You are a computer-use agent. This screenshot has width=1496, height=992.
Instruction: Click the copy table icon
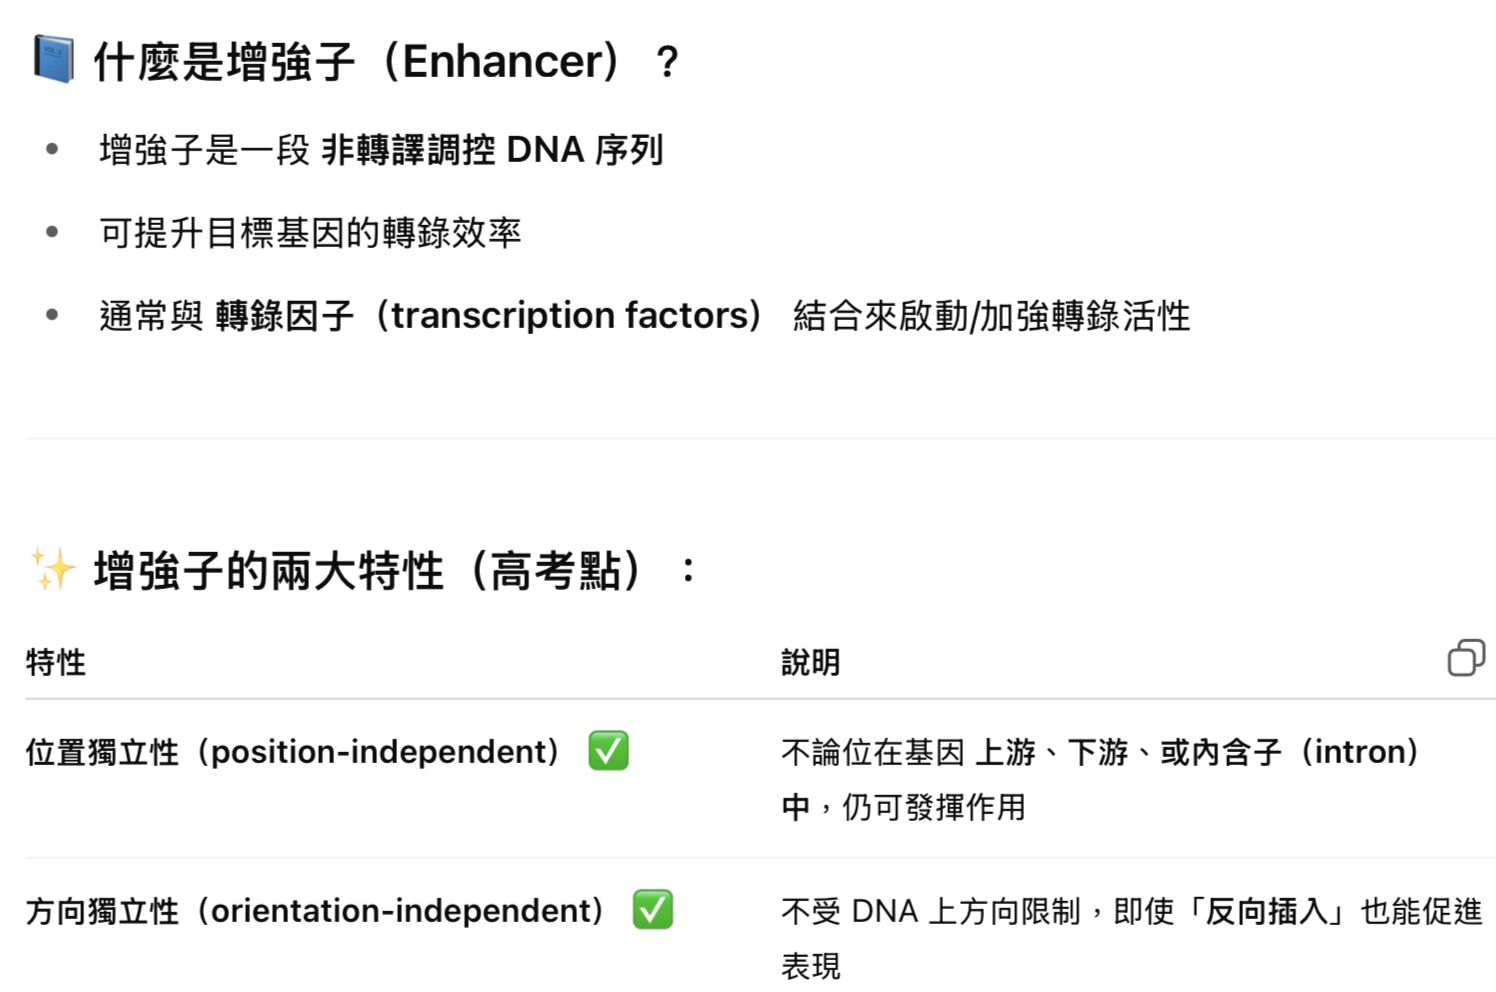coord(1465,658)
